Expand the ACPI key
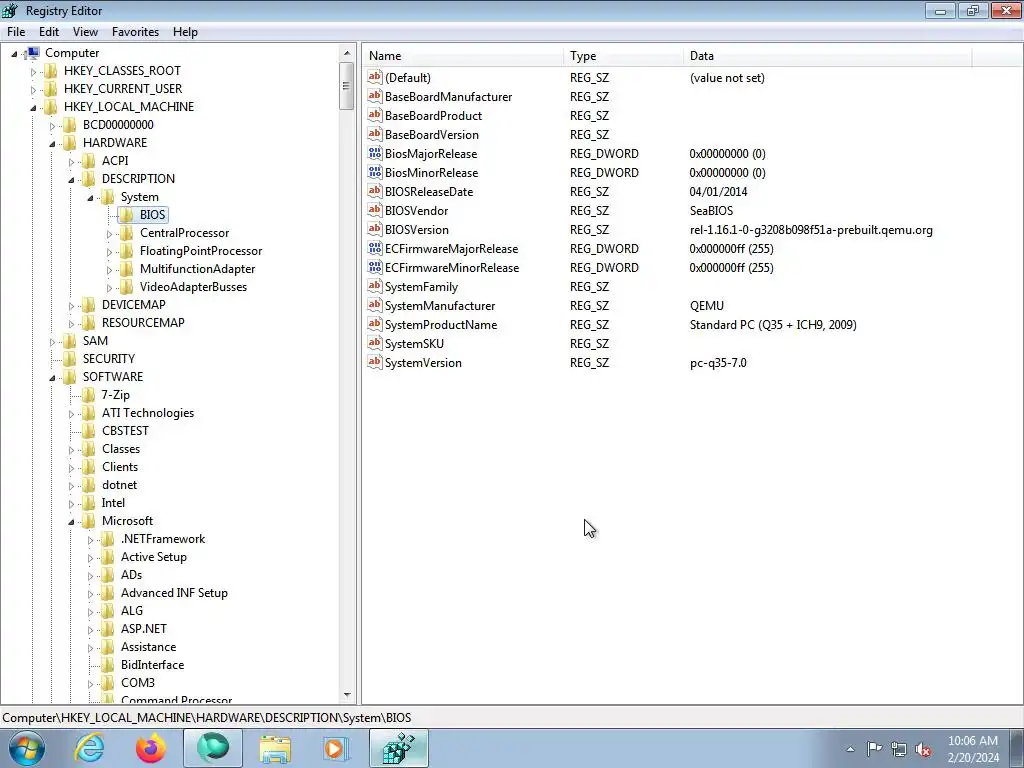The height and width of the screenshot is (768, 1024). tap(71, 161)
